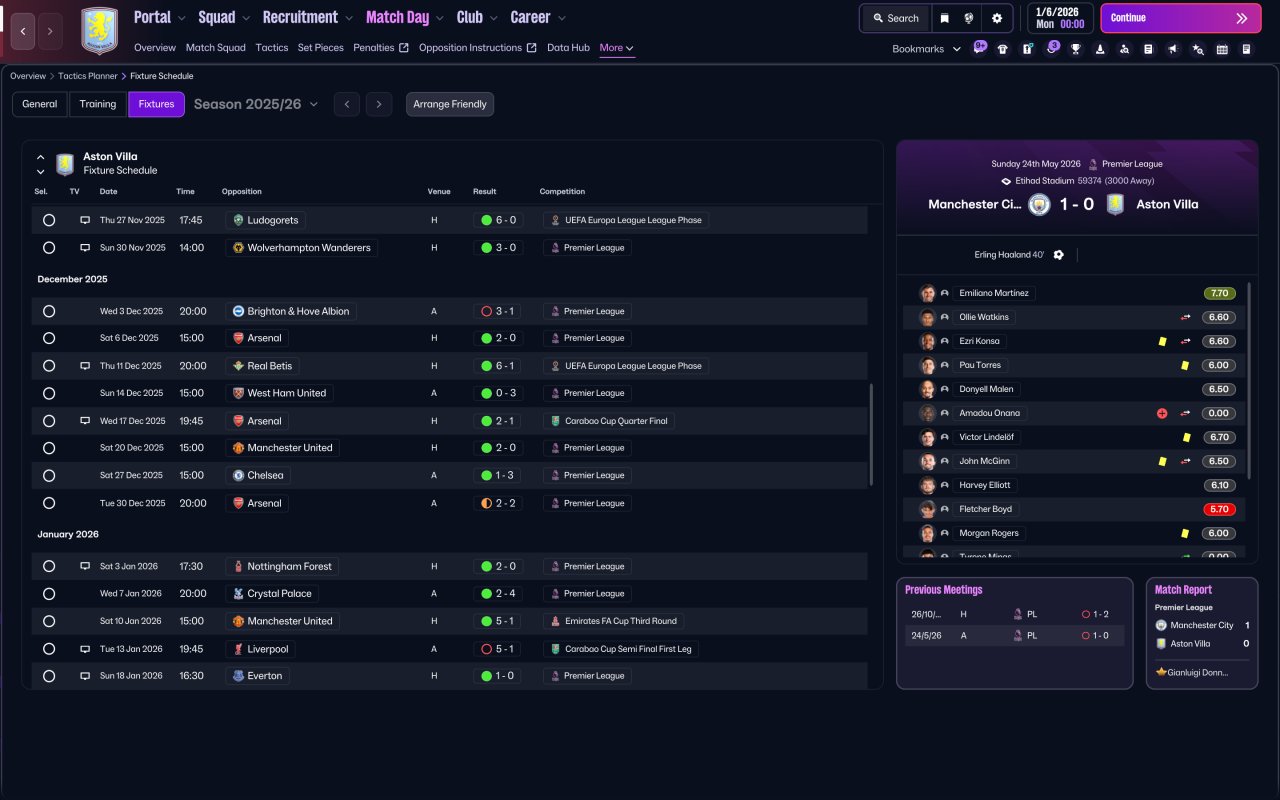Go to the next season with right arrow

click(x=379, y=104)
